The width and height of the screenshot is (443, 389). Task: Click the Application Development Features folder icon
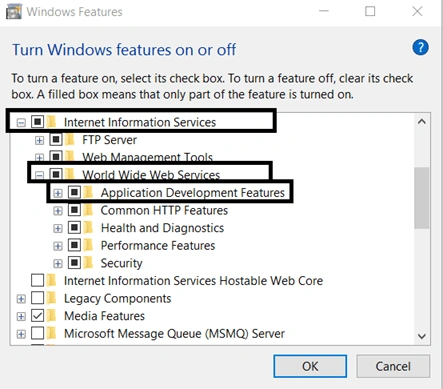point(88,192)
